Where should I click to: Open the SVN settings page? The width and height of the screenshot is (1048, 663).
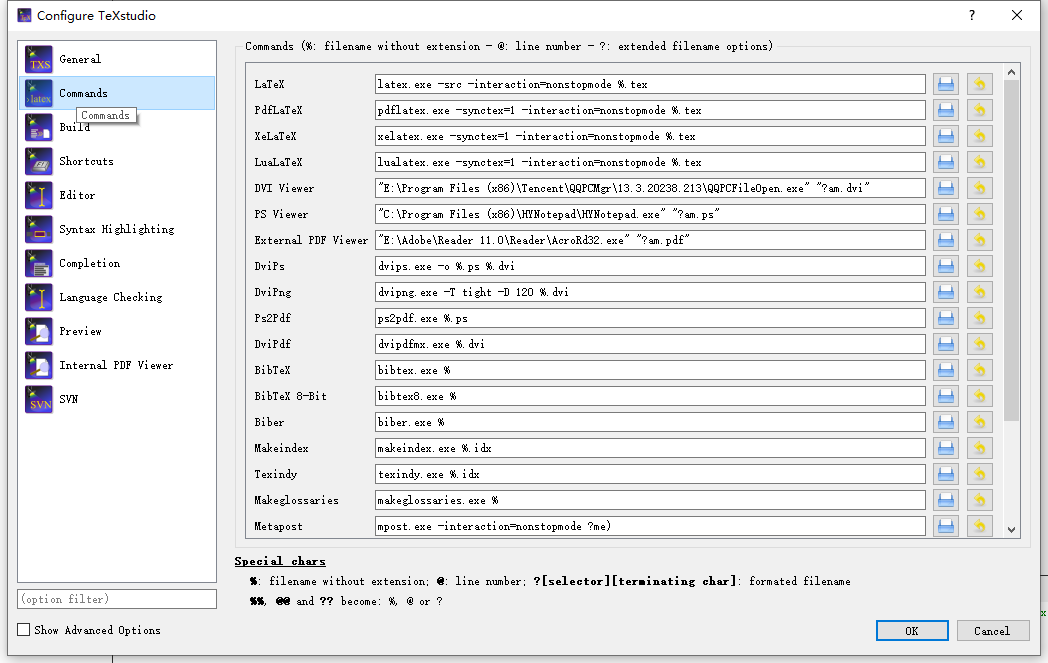click(117, 400)
